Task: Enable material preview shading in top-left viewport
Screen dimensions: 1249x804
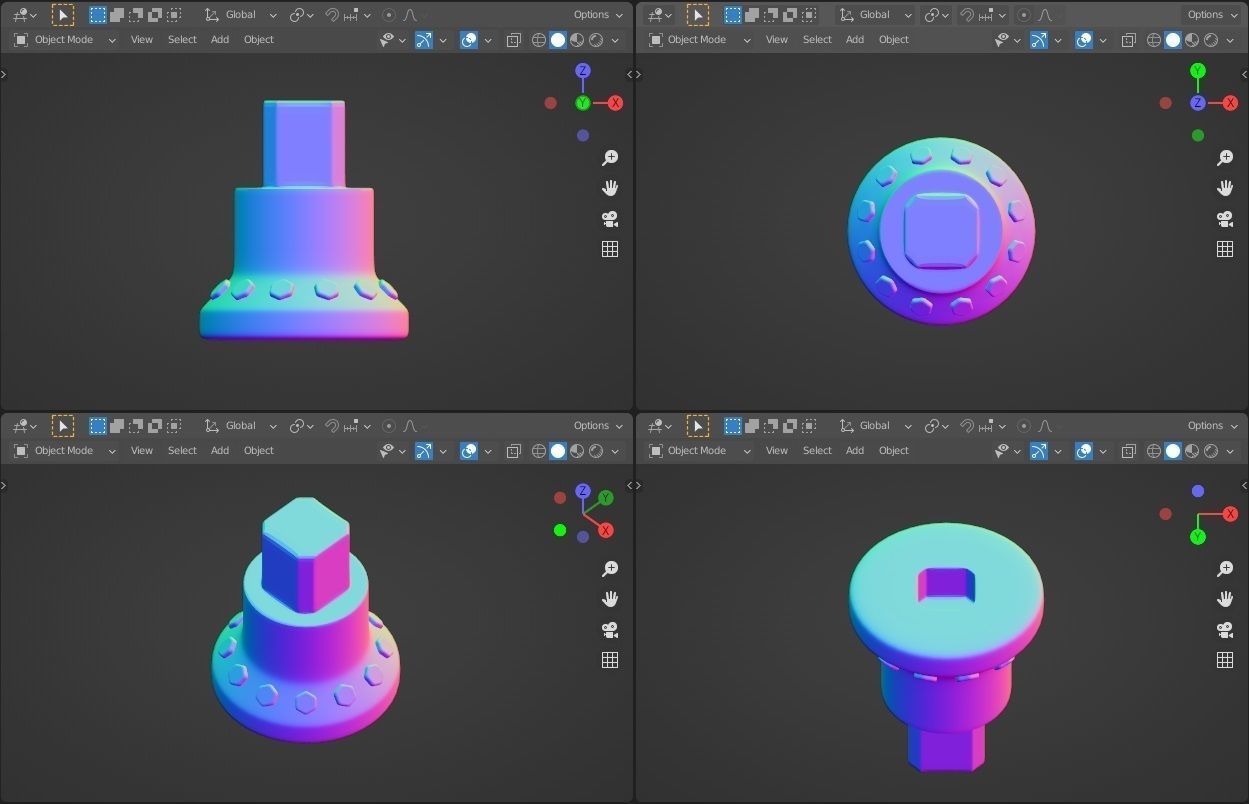Action: coord(577,40)
